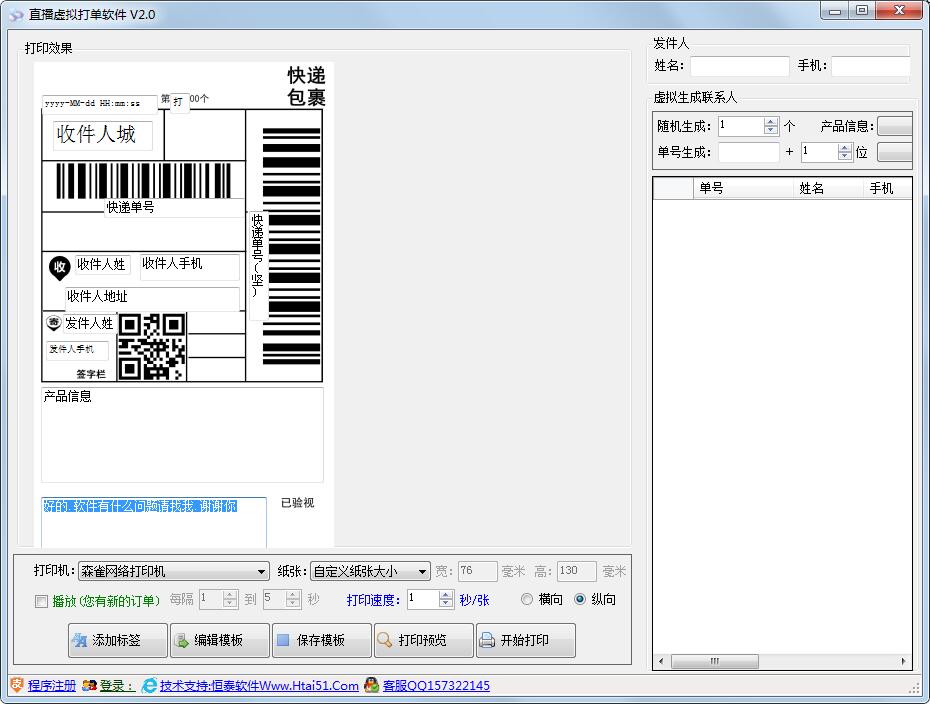The height and width of the screenshot is (704, 930).
Task: Click the 收 recipient icon on the label
Action: coord(59,267)
